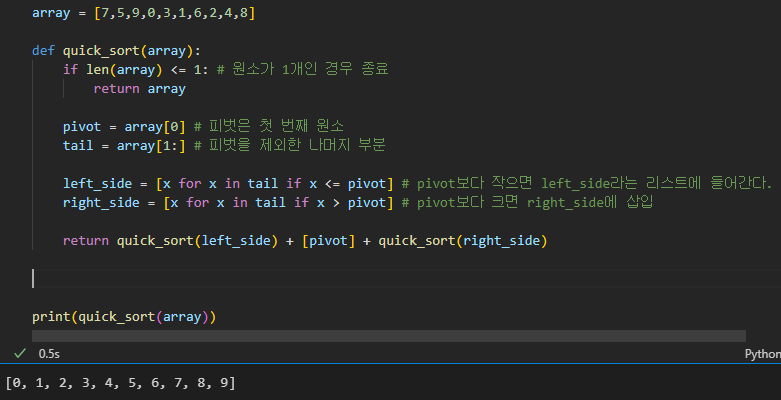Click the comment '피벗은 첫 번째 원소'
The width and height of the screenshot is (781, 400).
pos(269,126)
